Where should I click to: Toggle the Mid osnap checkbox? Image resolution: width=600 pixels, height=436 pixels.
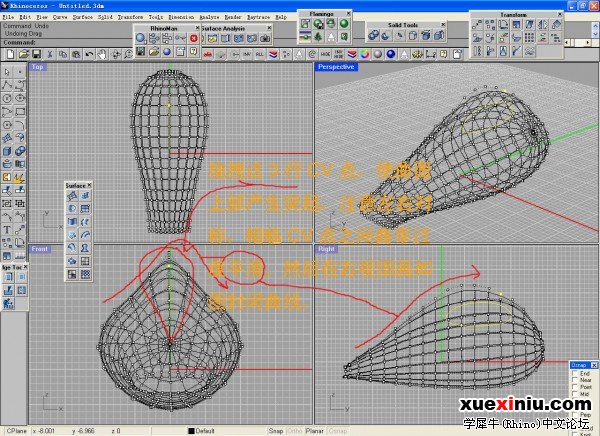click(x=574, y=394)
